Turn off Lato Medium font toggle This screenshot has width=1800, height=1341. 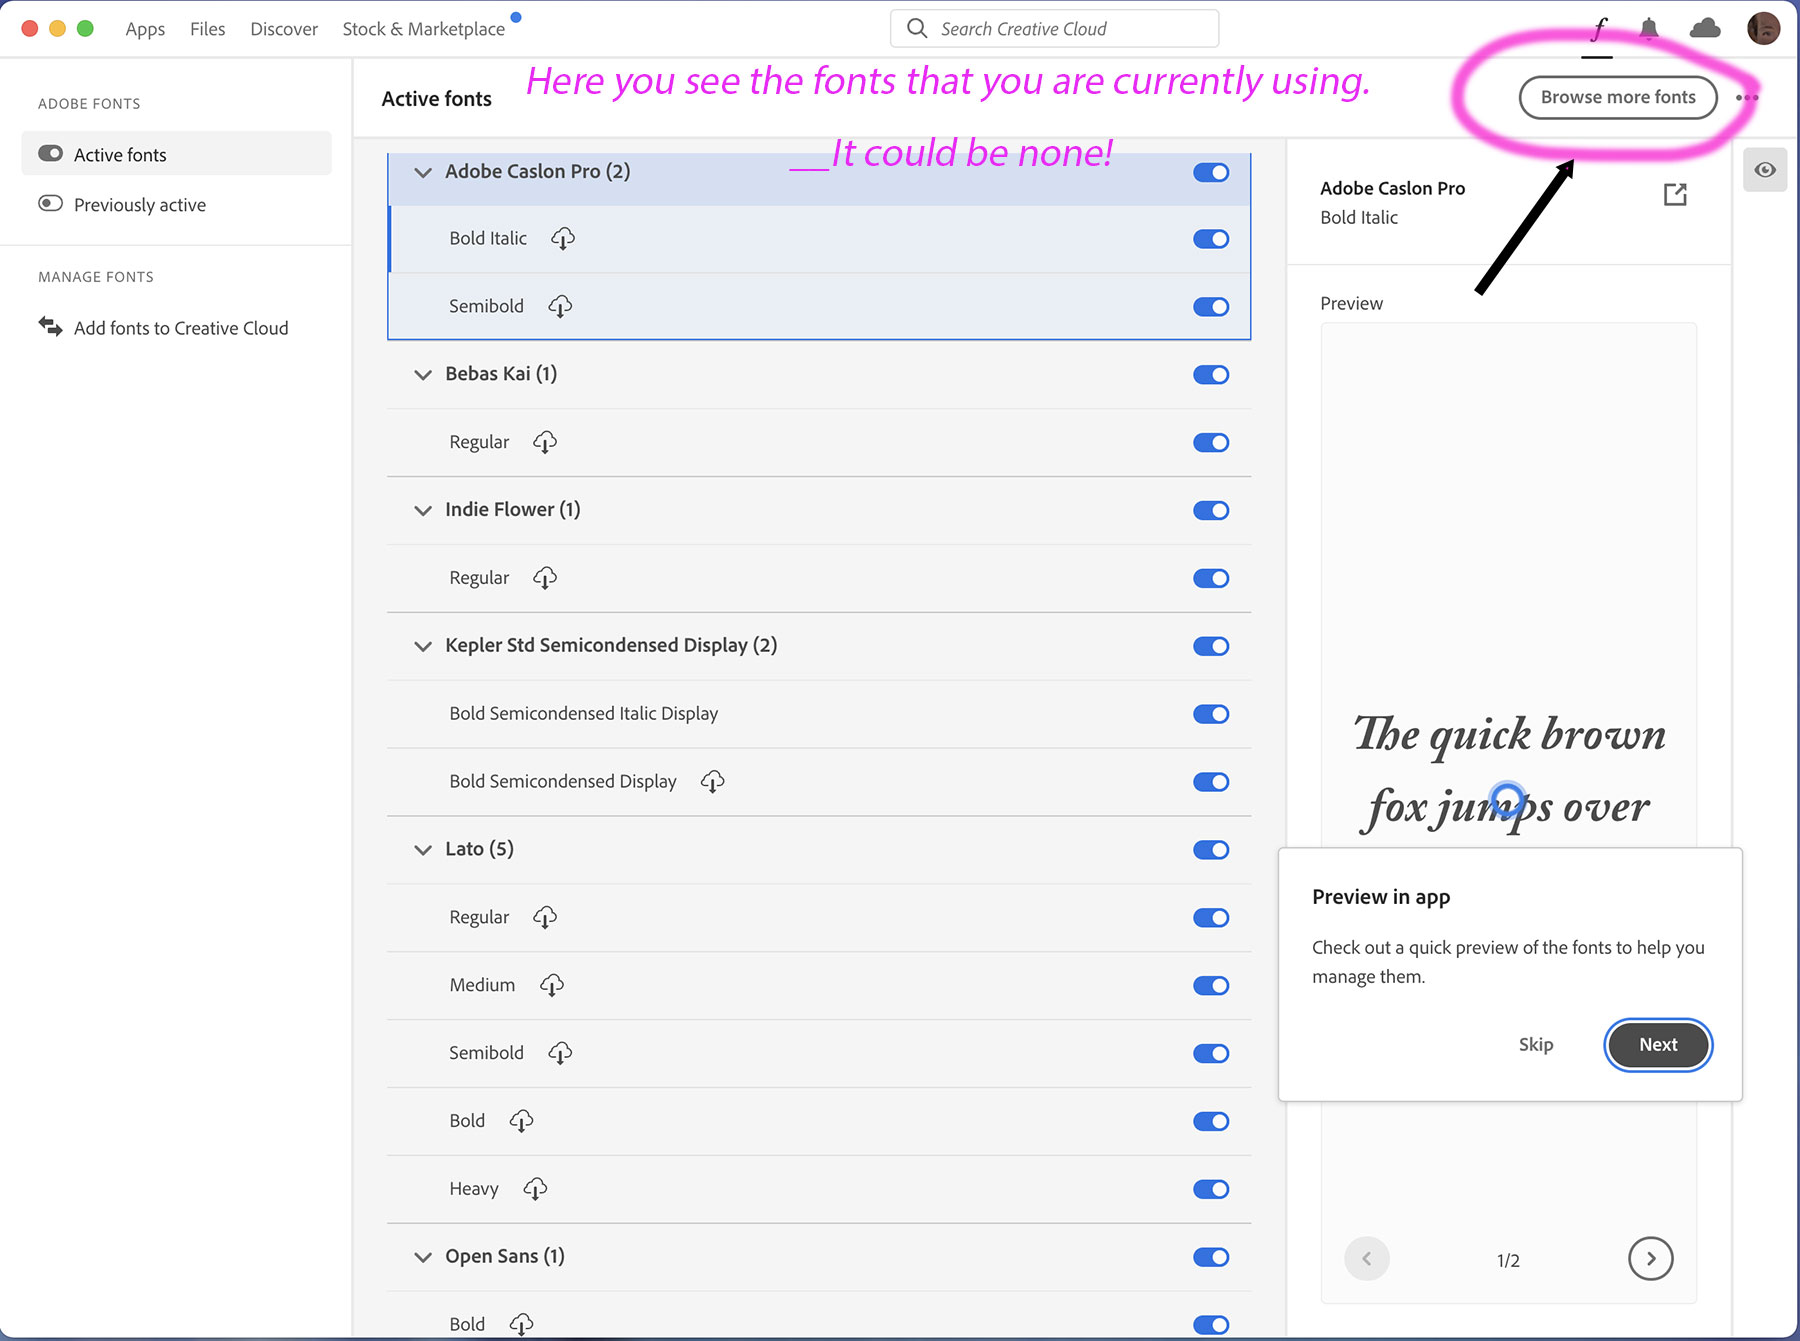pyautogui.click(x=1211, y=986)
